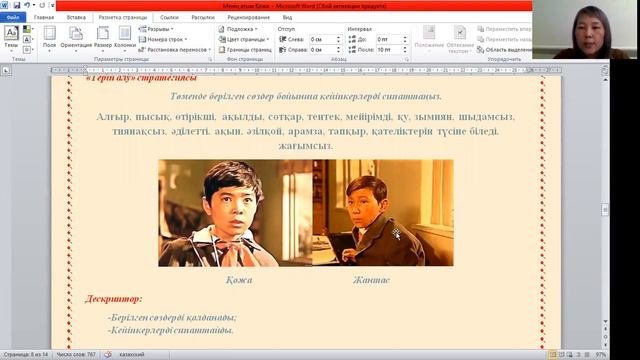Click the Қожа caption under the picture
Viewport: 640px width, 360px height.
pos(239,280)
